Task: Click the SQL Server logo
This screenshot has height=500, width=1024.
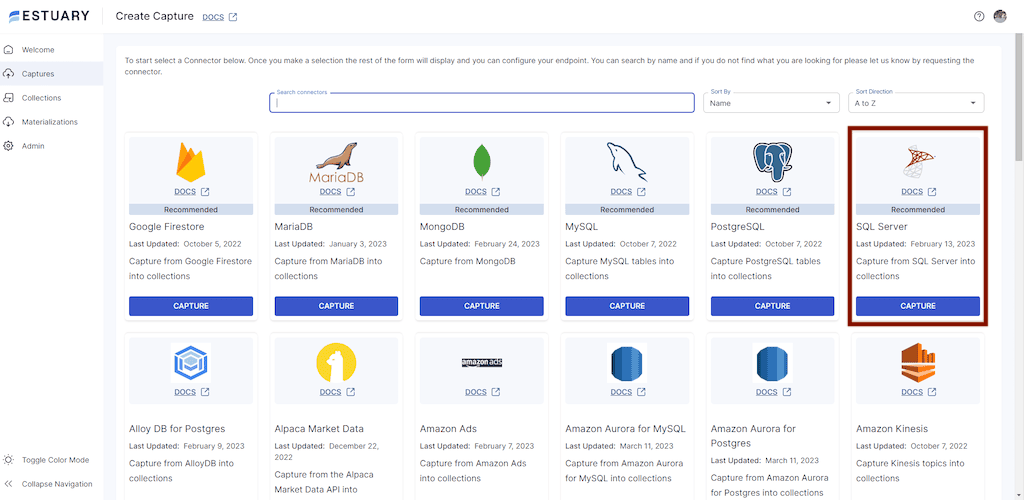Action: tap(918, 162)
